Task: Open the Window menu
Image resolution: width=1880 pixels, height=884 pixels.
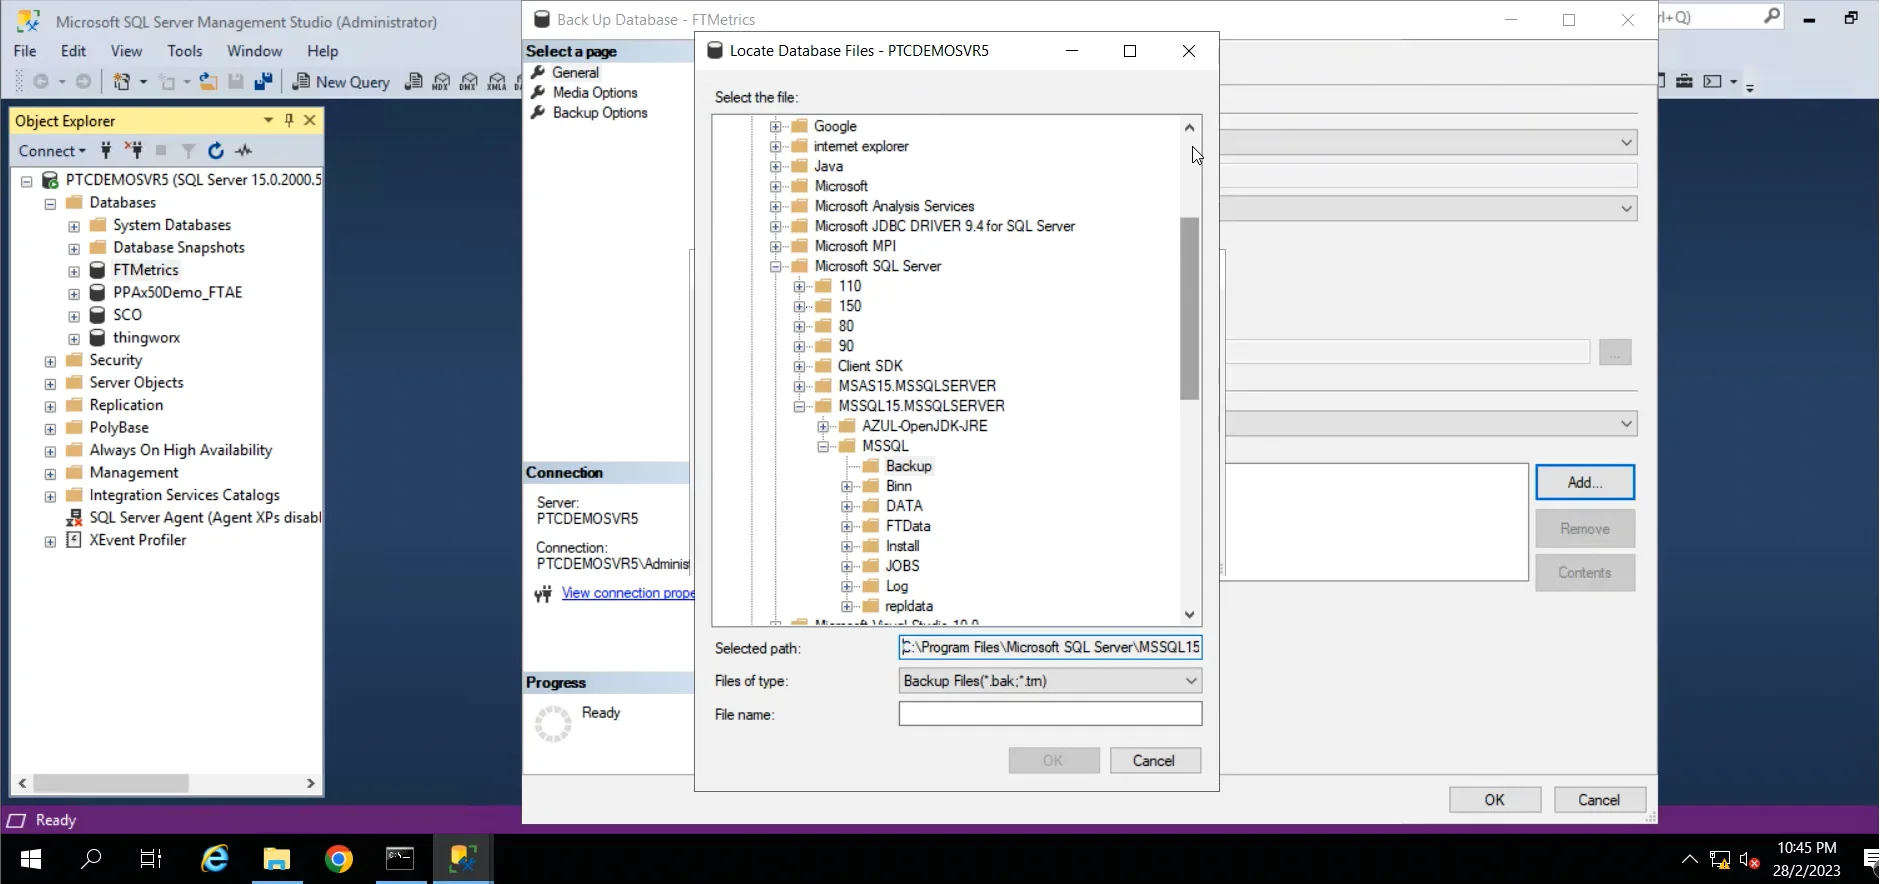Action: [254, 51]
